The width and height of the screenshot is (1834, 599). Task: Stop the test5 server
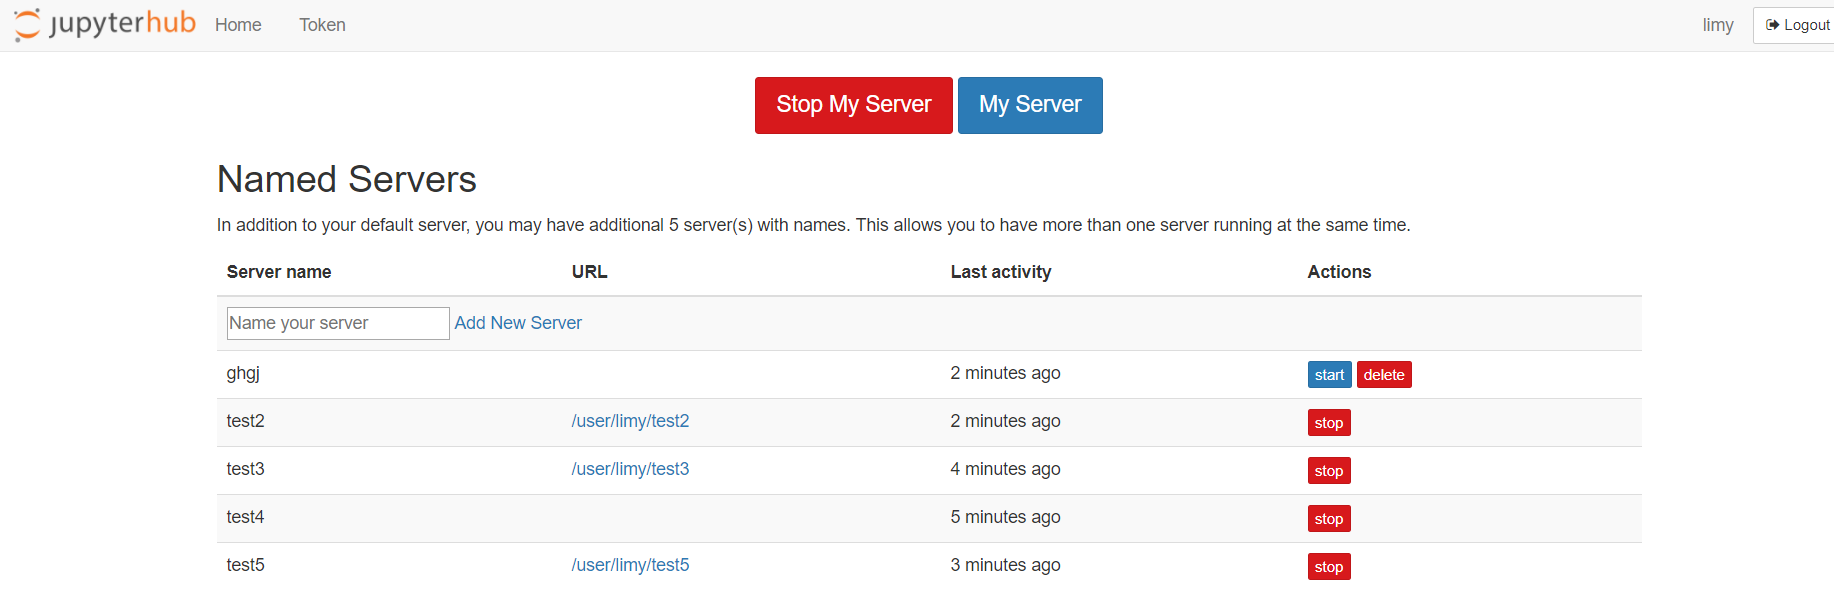click(x=1329, y=567)
